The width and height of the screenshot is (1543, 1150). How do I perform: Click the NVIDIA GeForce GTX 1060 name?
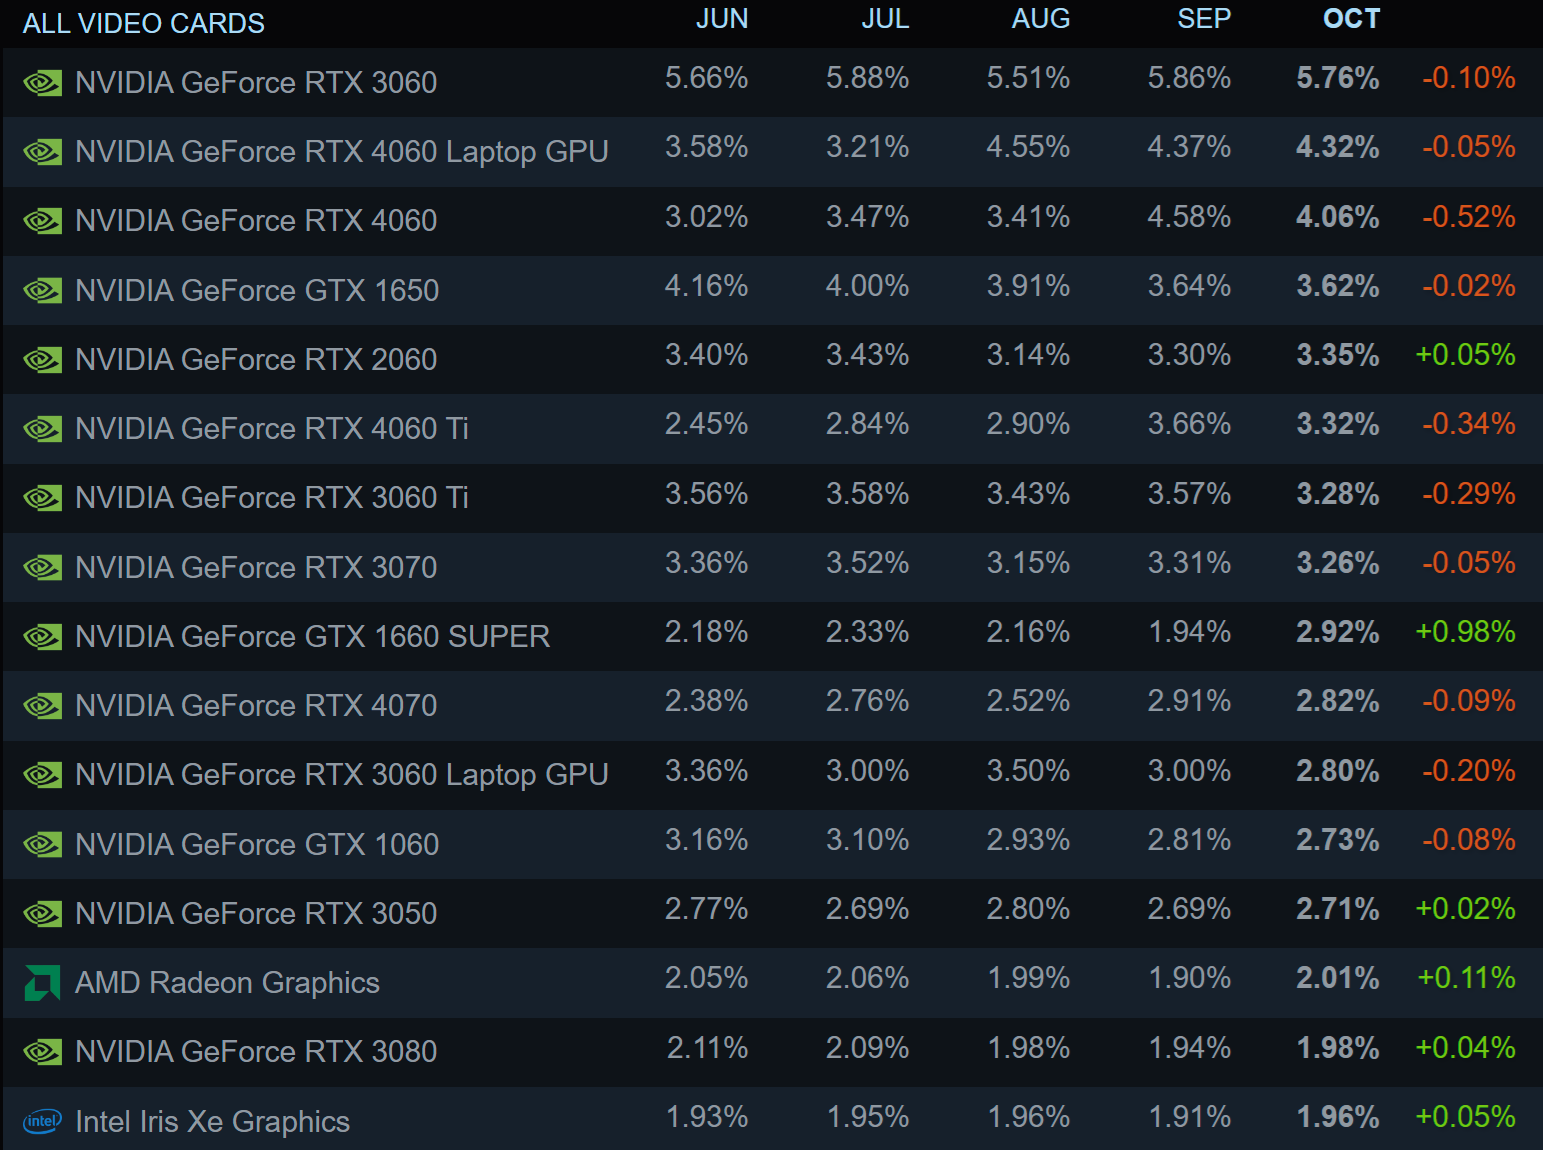point(257,844)
